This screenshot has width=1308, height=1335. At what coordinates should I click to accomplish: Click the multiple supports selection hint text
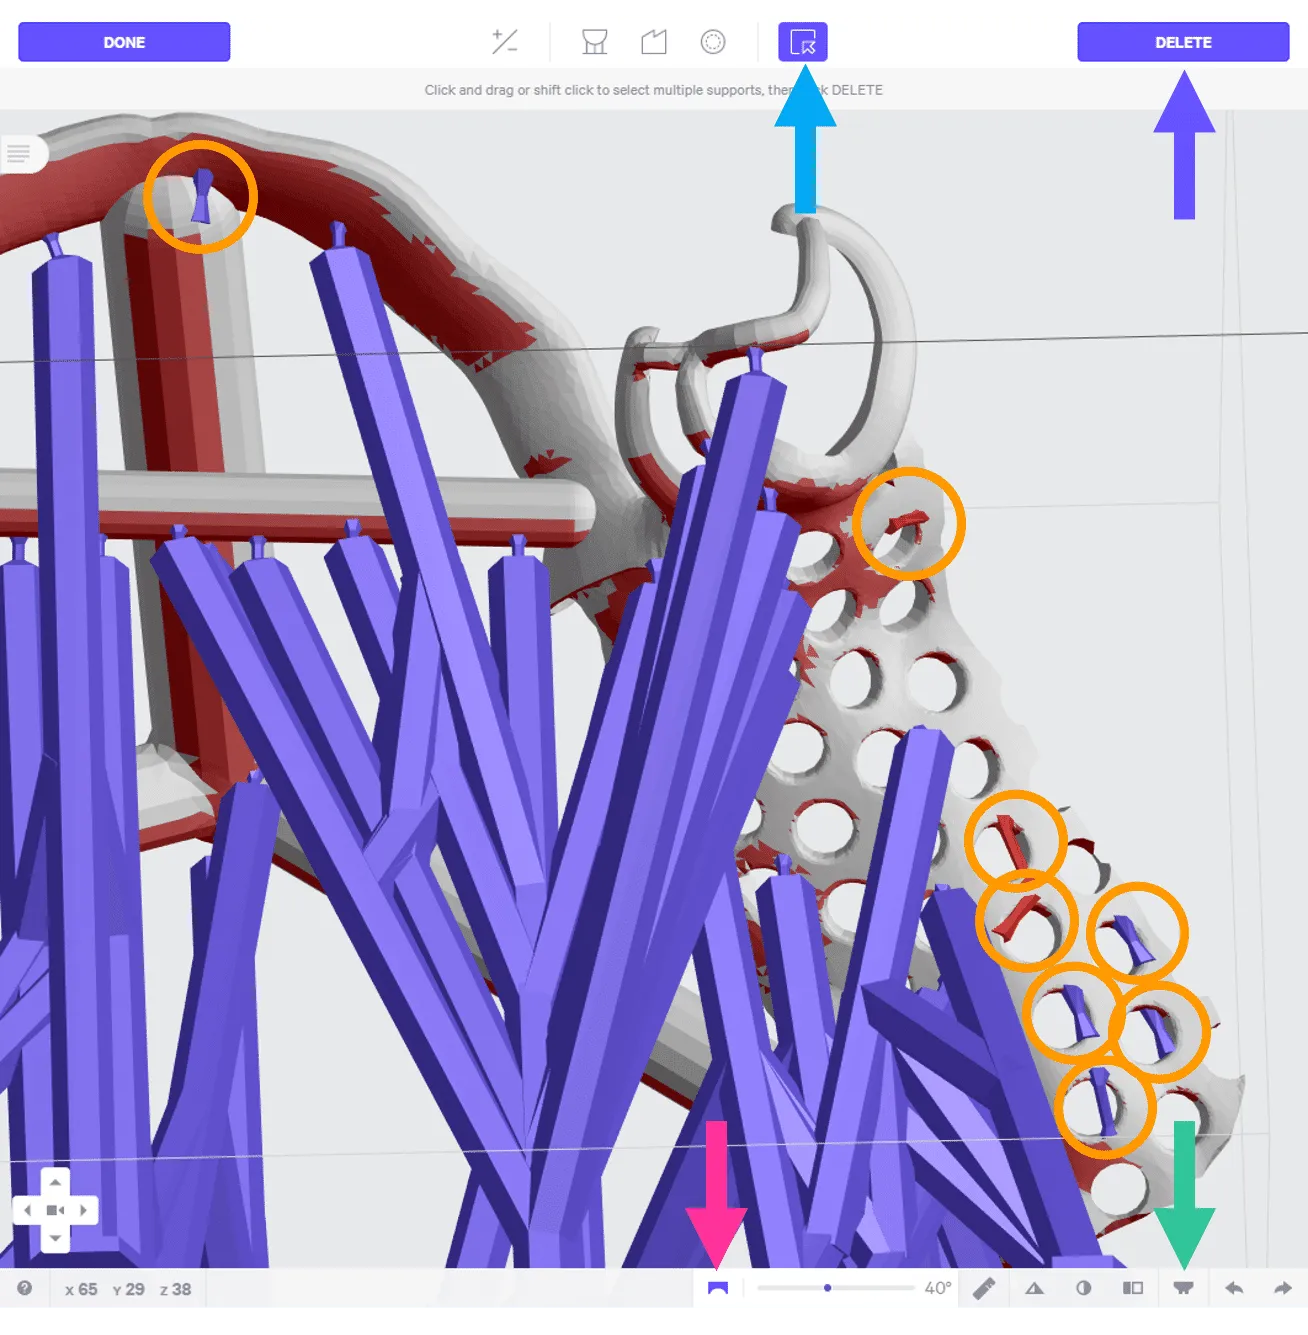click(653, 90)
